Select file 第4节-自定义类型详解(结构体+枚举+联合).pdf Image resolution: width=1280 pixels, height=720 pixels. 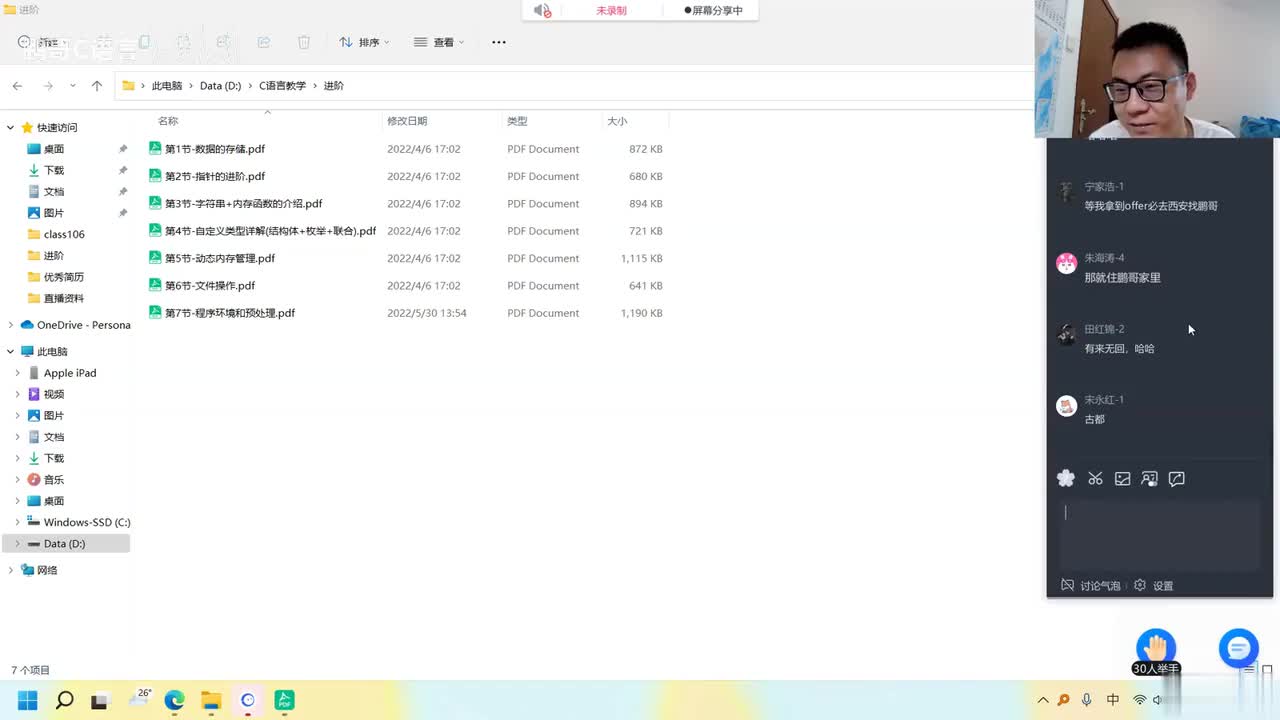270,231
